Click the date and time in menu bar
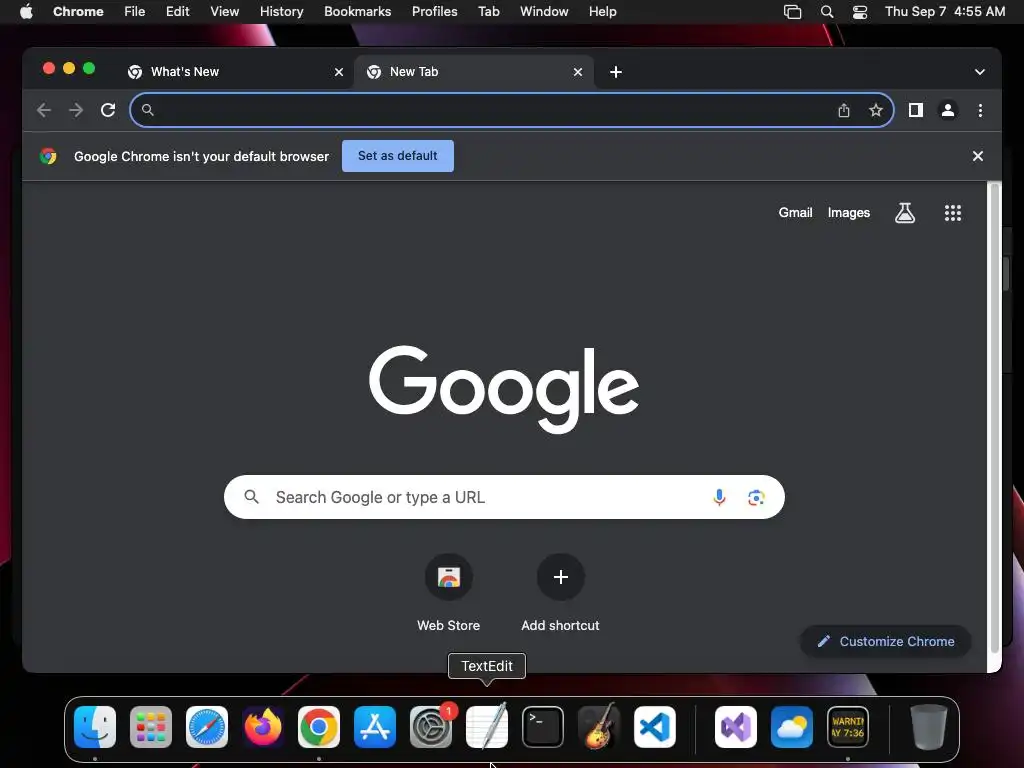Image resolution: width=1024 pixels, height=768 pixels. click(945, 12)
